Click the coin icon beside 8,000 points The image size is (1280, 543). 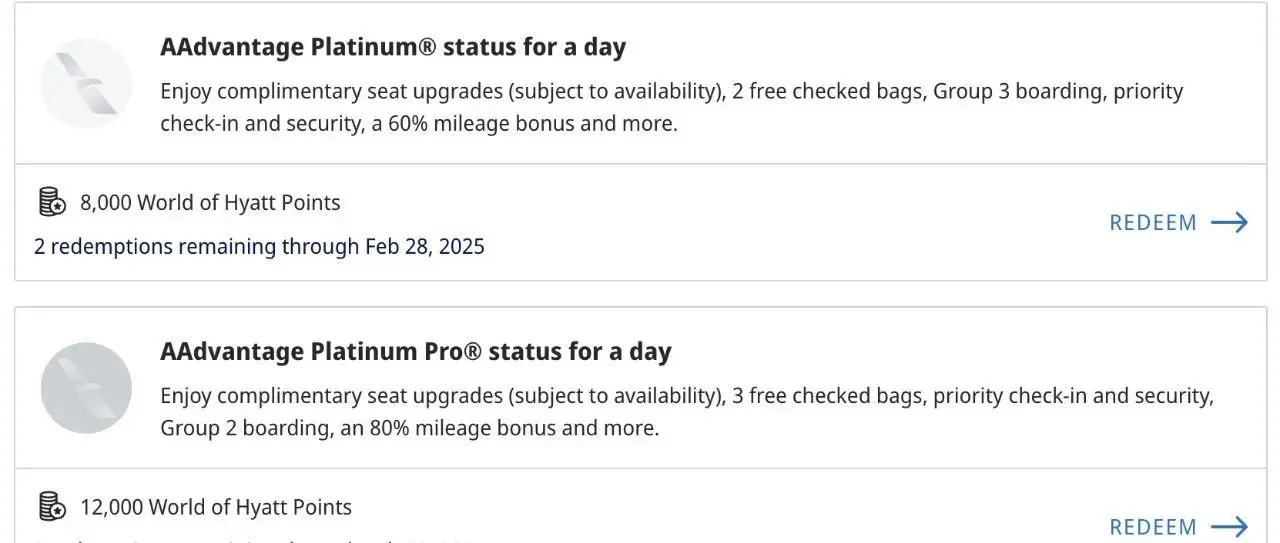pyautogui.click(x=52, y=202)
